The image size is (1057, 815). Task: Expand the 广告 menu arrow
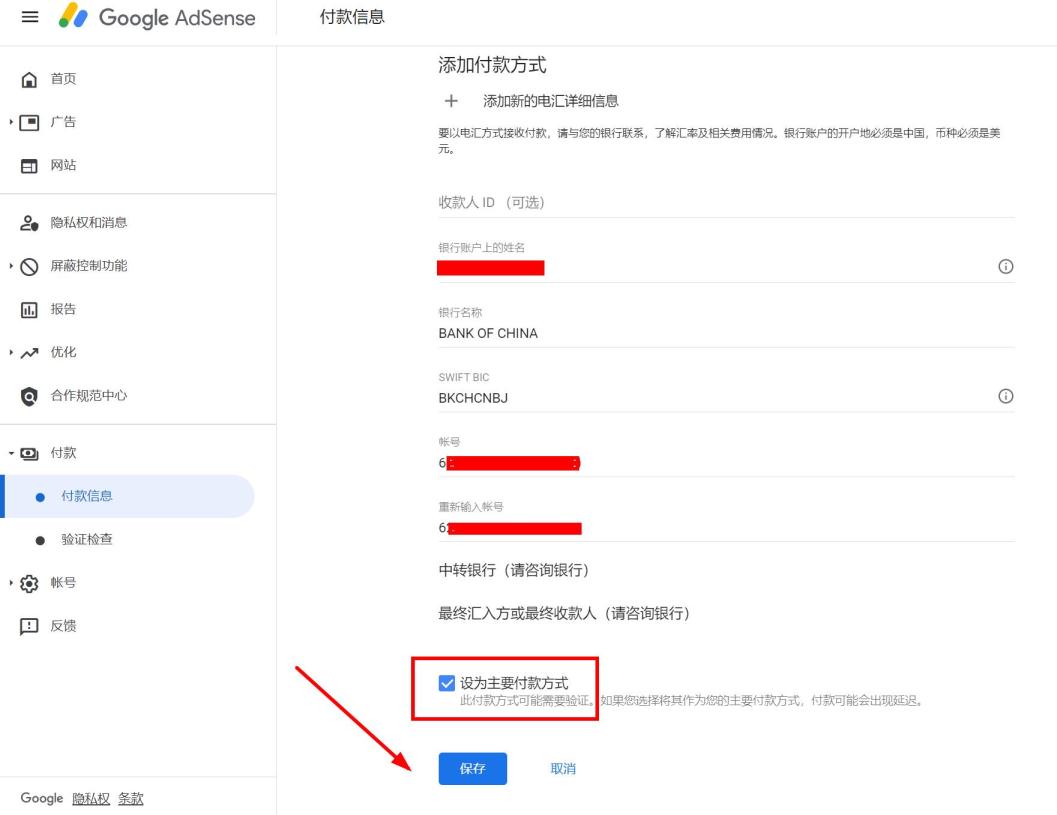pos(11,122)
